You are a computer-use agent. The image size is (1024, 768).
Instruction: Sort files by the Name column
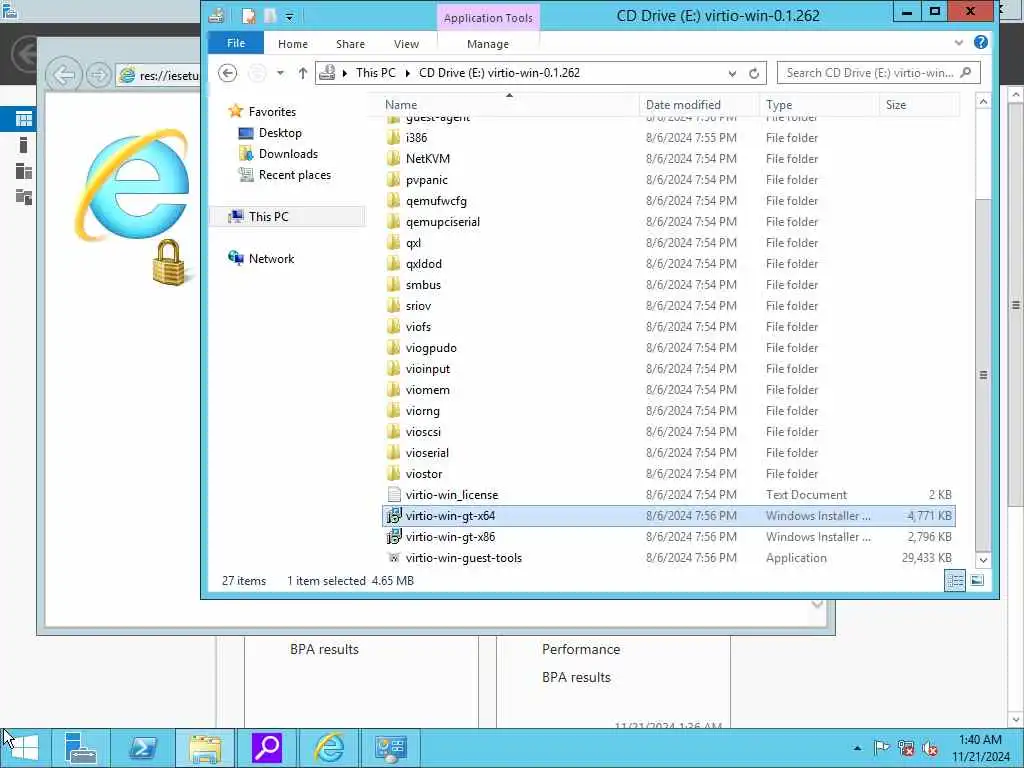point(509,104)
